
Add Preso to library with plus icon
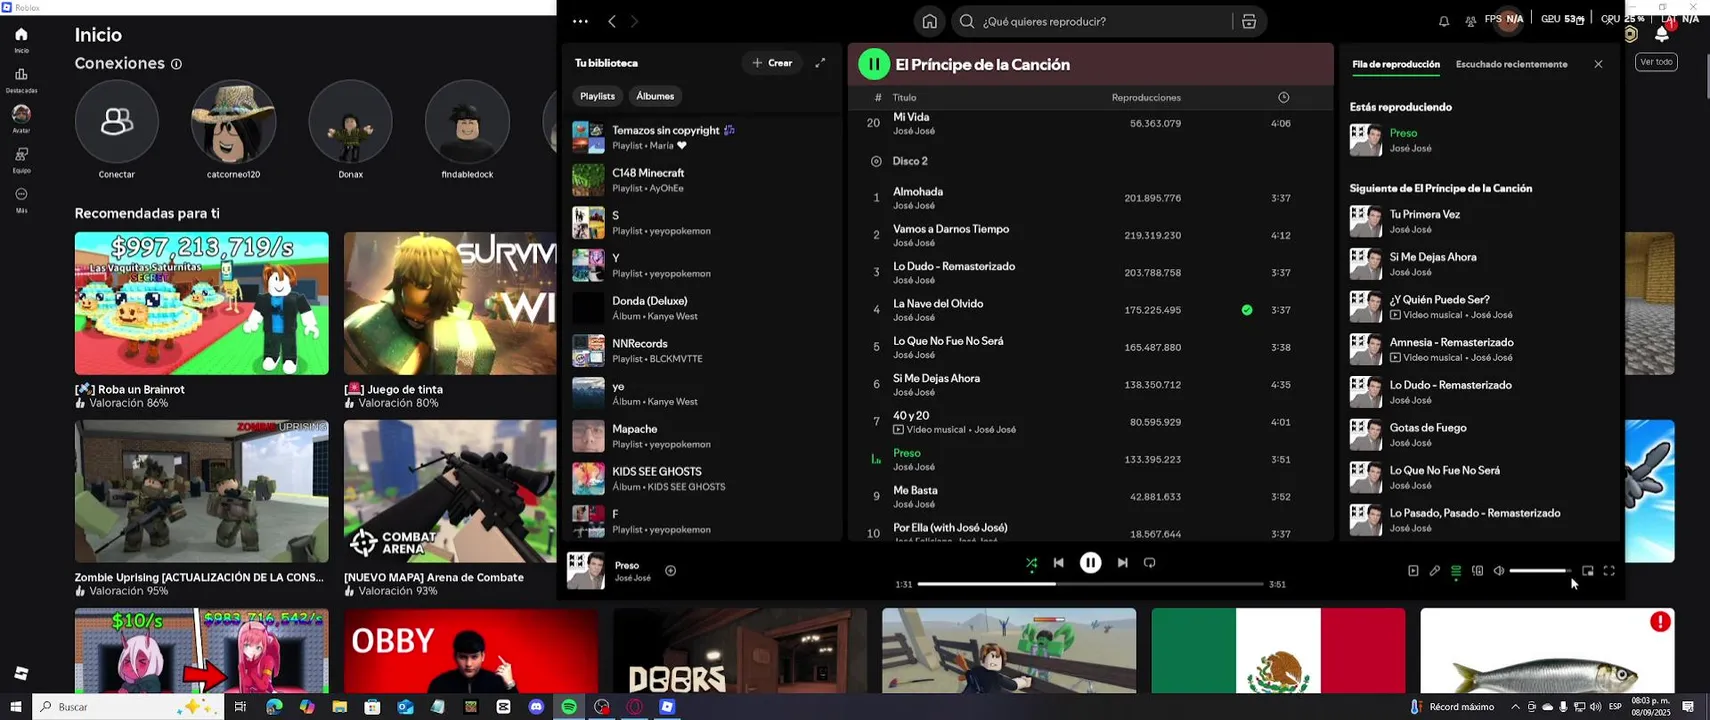[x=671, y=571]
